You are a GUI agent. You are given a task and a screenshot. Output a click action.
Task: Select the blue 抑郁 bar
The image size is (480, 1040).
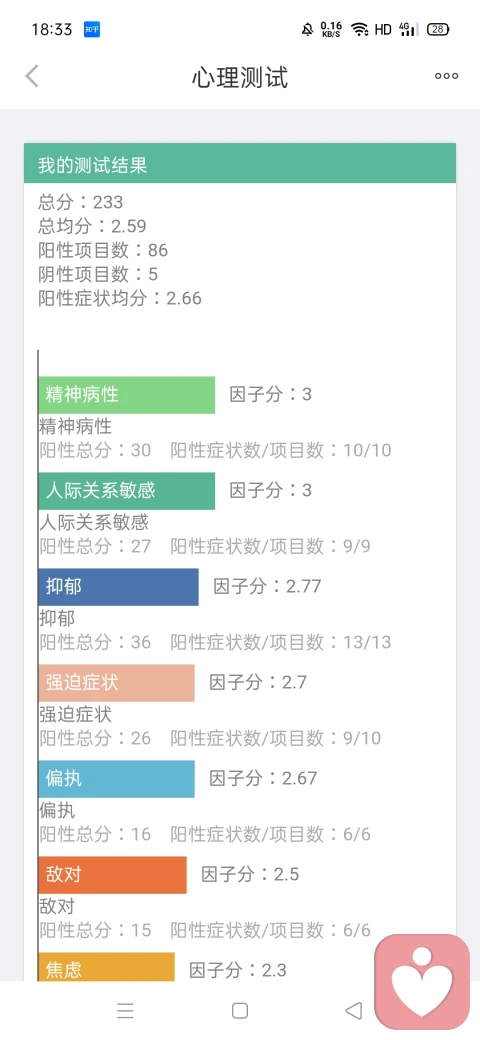pyautogui.click(x=118, y=586)
